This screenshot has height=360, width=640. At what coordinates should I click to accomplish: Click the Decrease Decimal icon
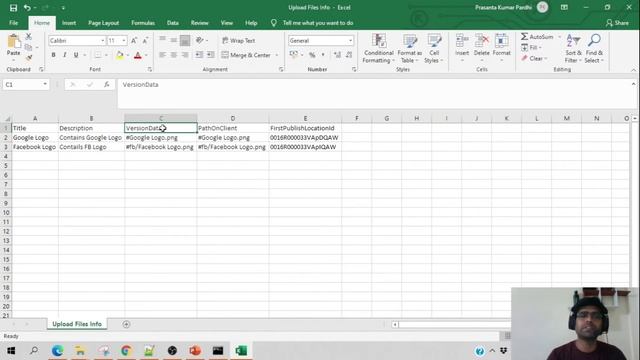click(x=349, y=55)
